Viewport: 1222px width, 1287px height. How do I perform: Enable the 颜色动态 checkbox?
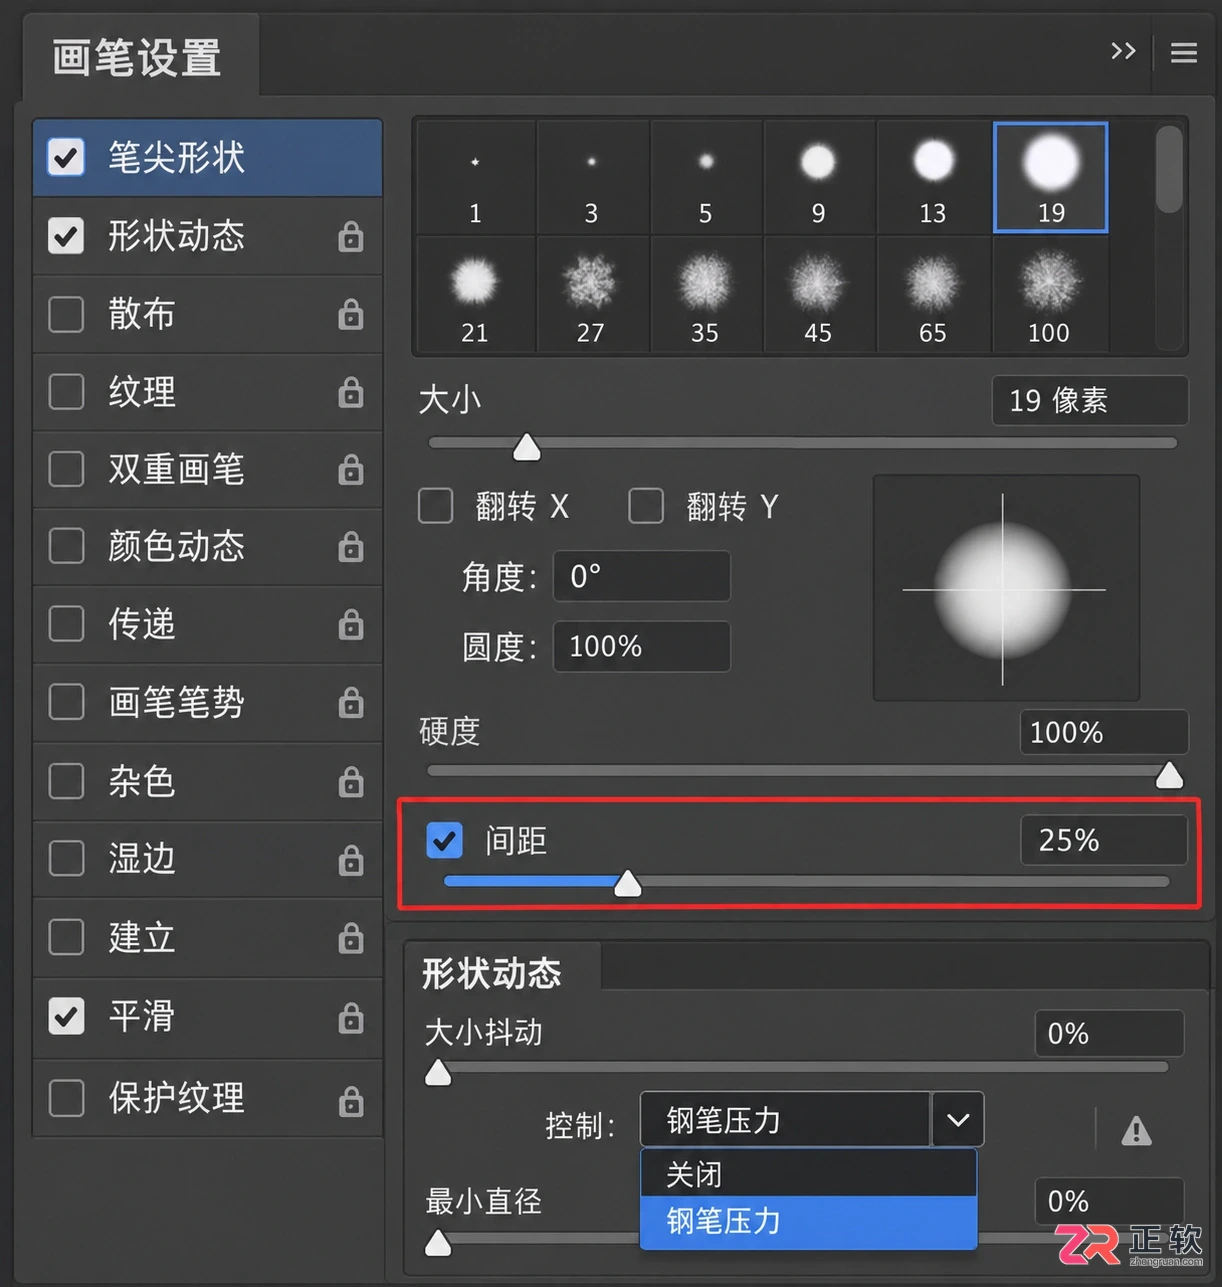click(x=66, y=546)
